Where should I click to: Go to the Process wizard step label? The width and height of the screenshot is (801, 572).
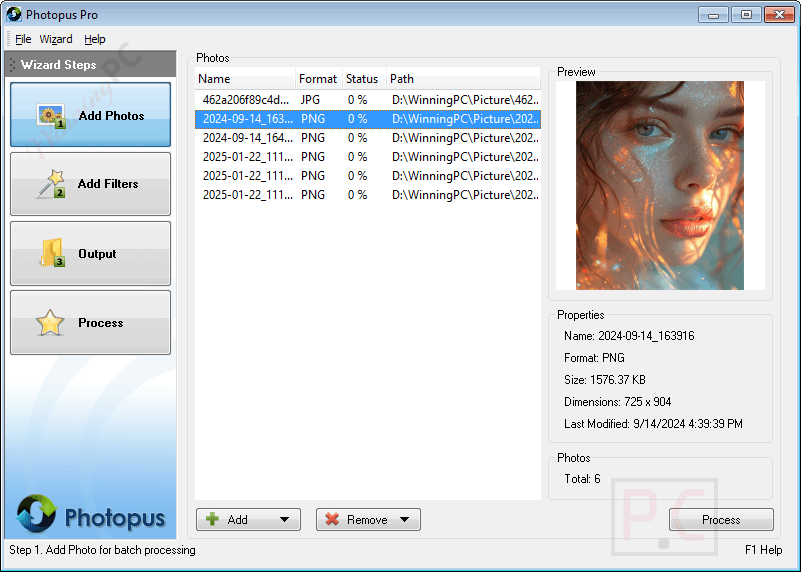[x=101, y=323]
